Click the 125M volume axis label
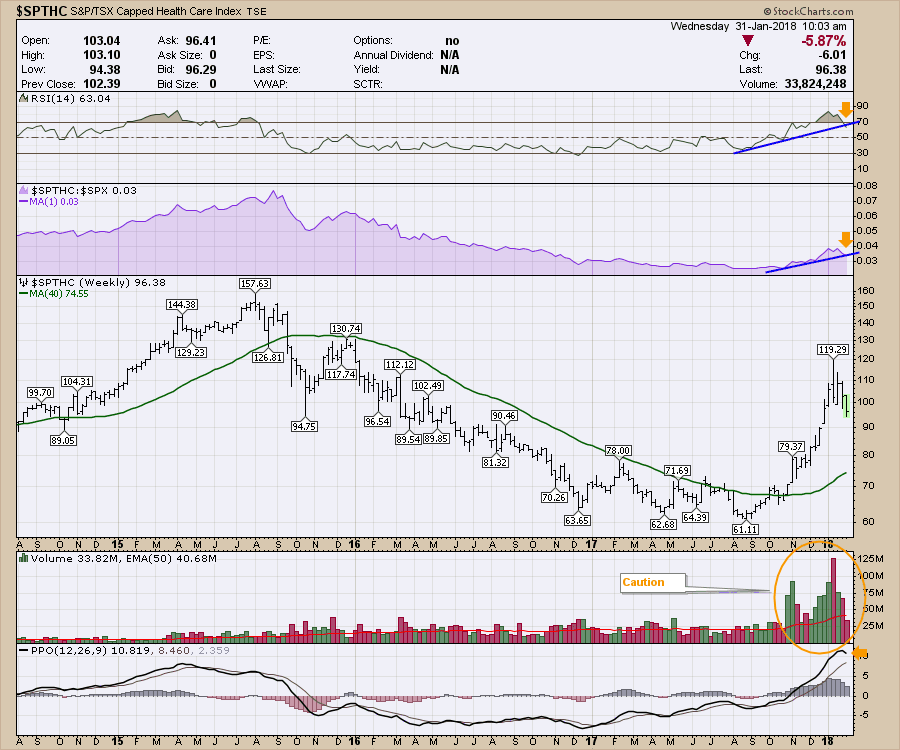Screen dimensions: 900x750 (871, 558)
